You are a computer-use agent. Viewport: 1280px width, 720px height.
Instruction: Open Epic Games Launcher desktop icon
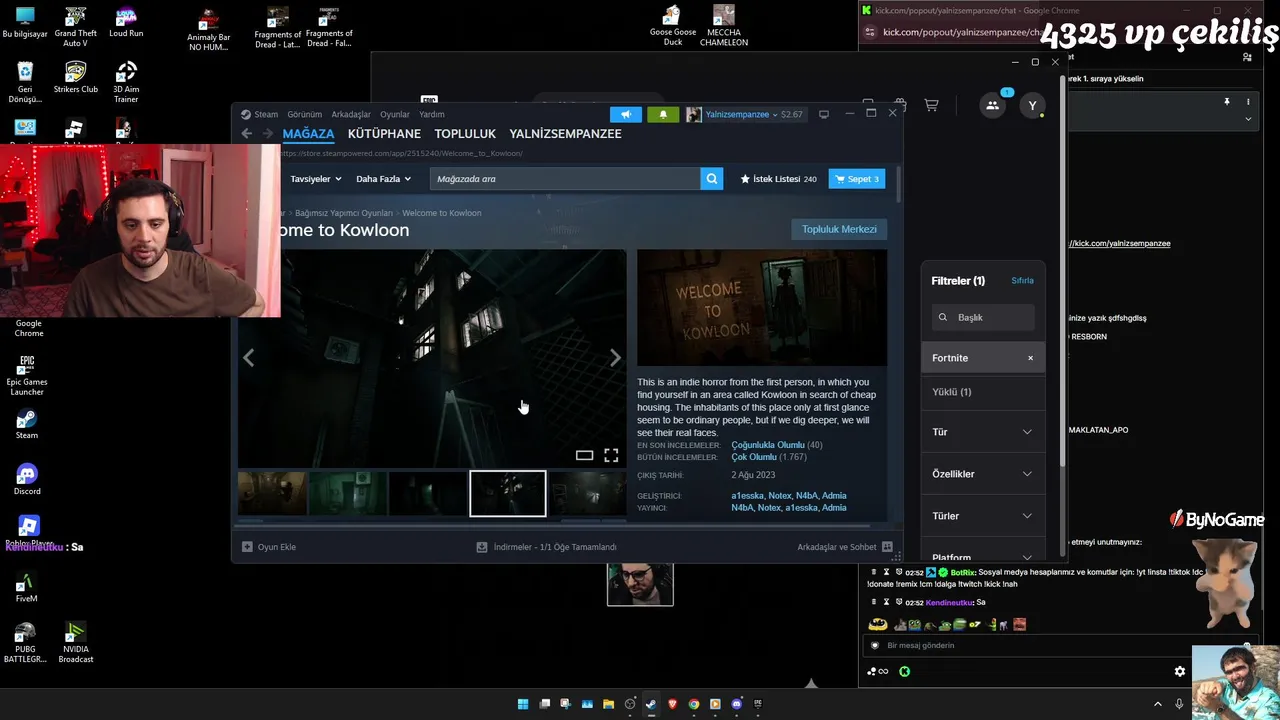(x=27, y=375)
